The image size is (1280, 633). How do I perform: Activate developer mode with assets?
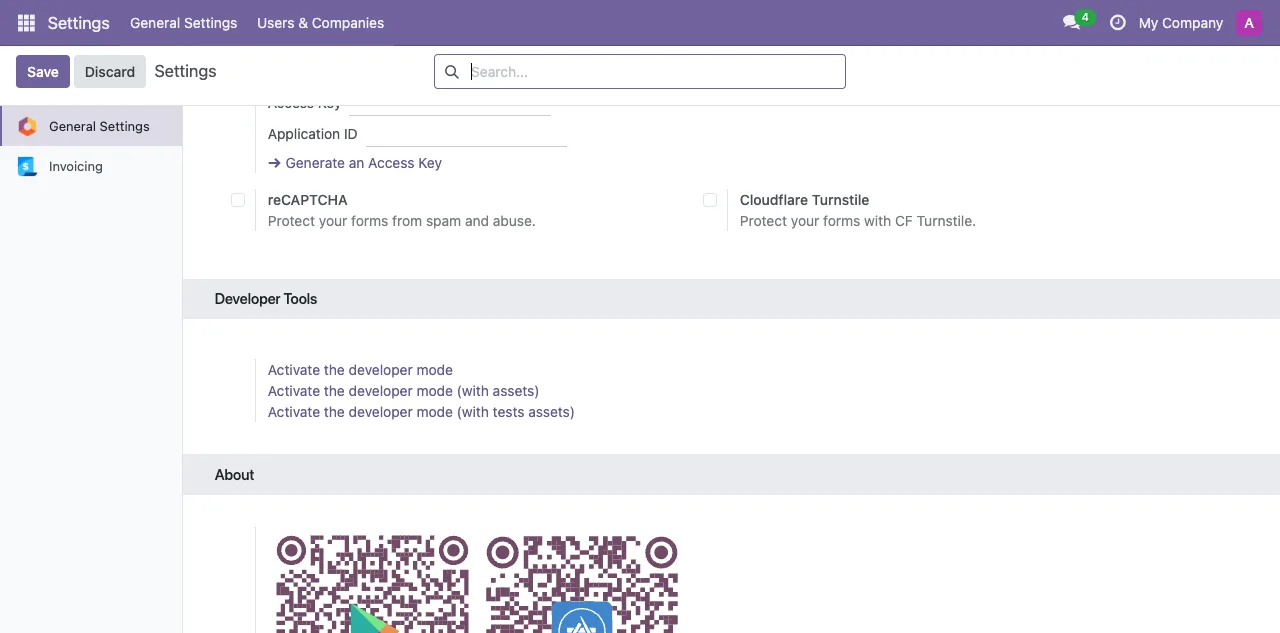[x=403, y=391]
